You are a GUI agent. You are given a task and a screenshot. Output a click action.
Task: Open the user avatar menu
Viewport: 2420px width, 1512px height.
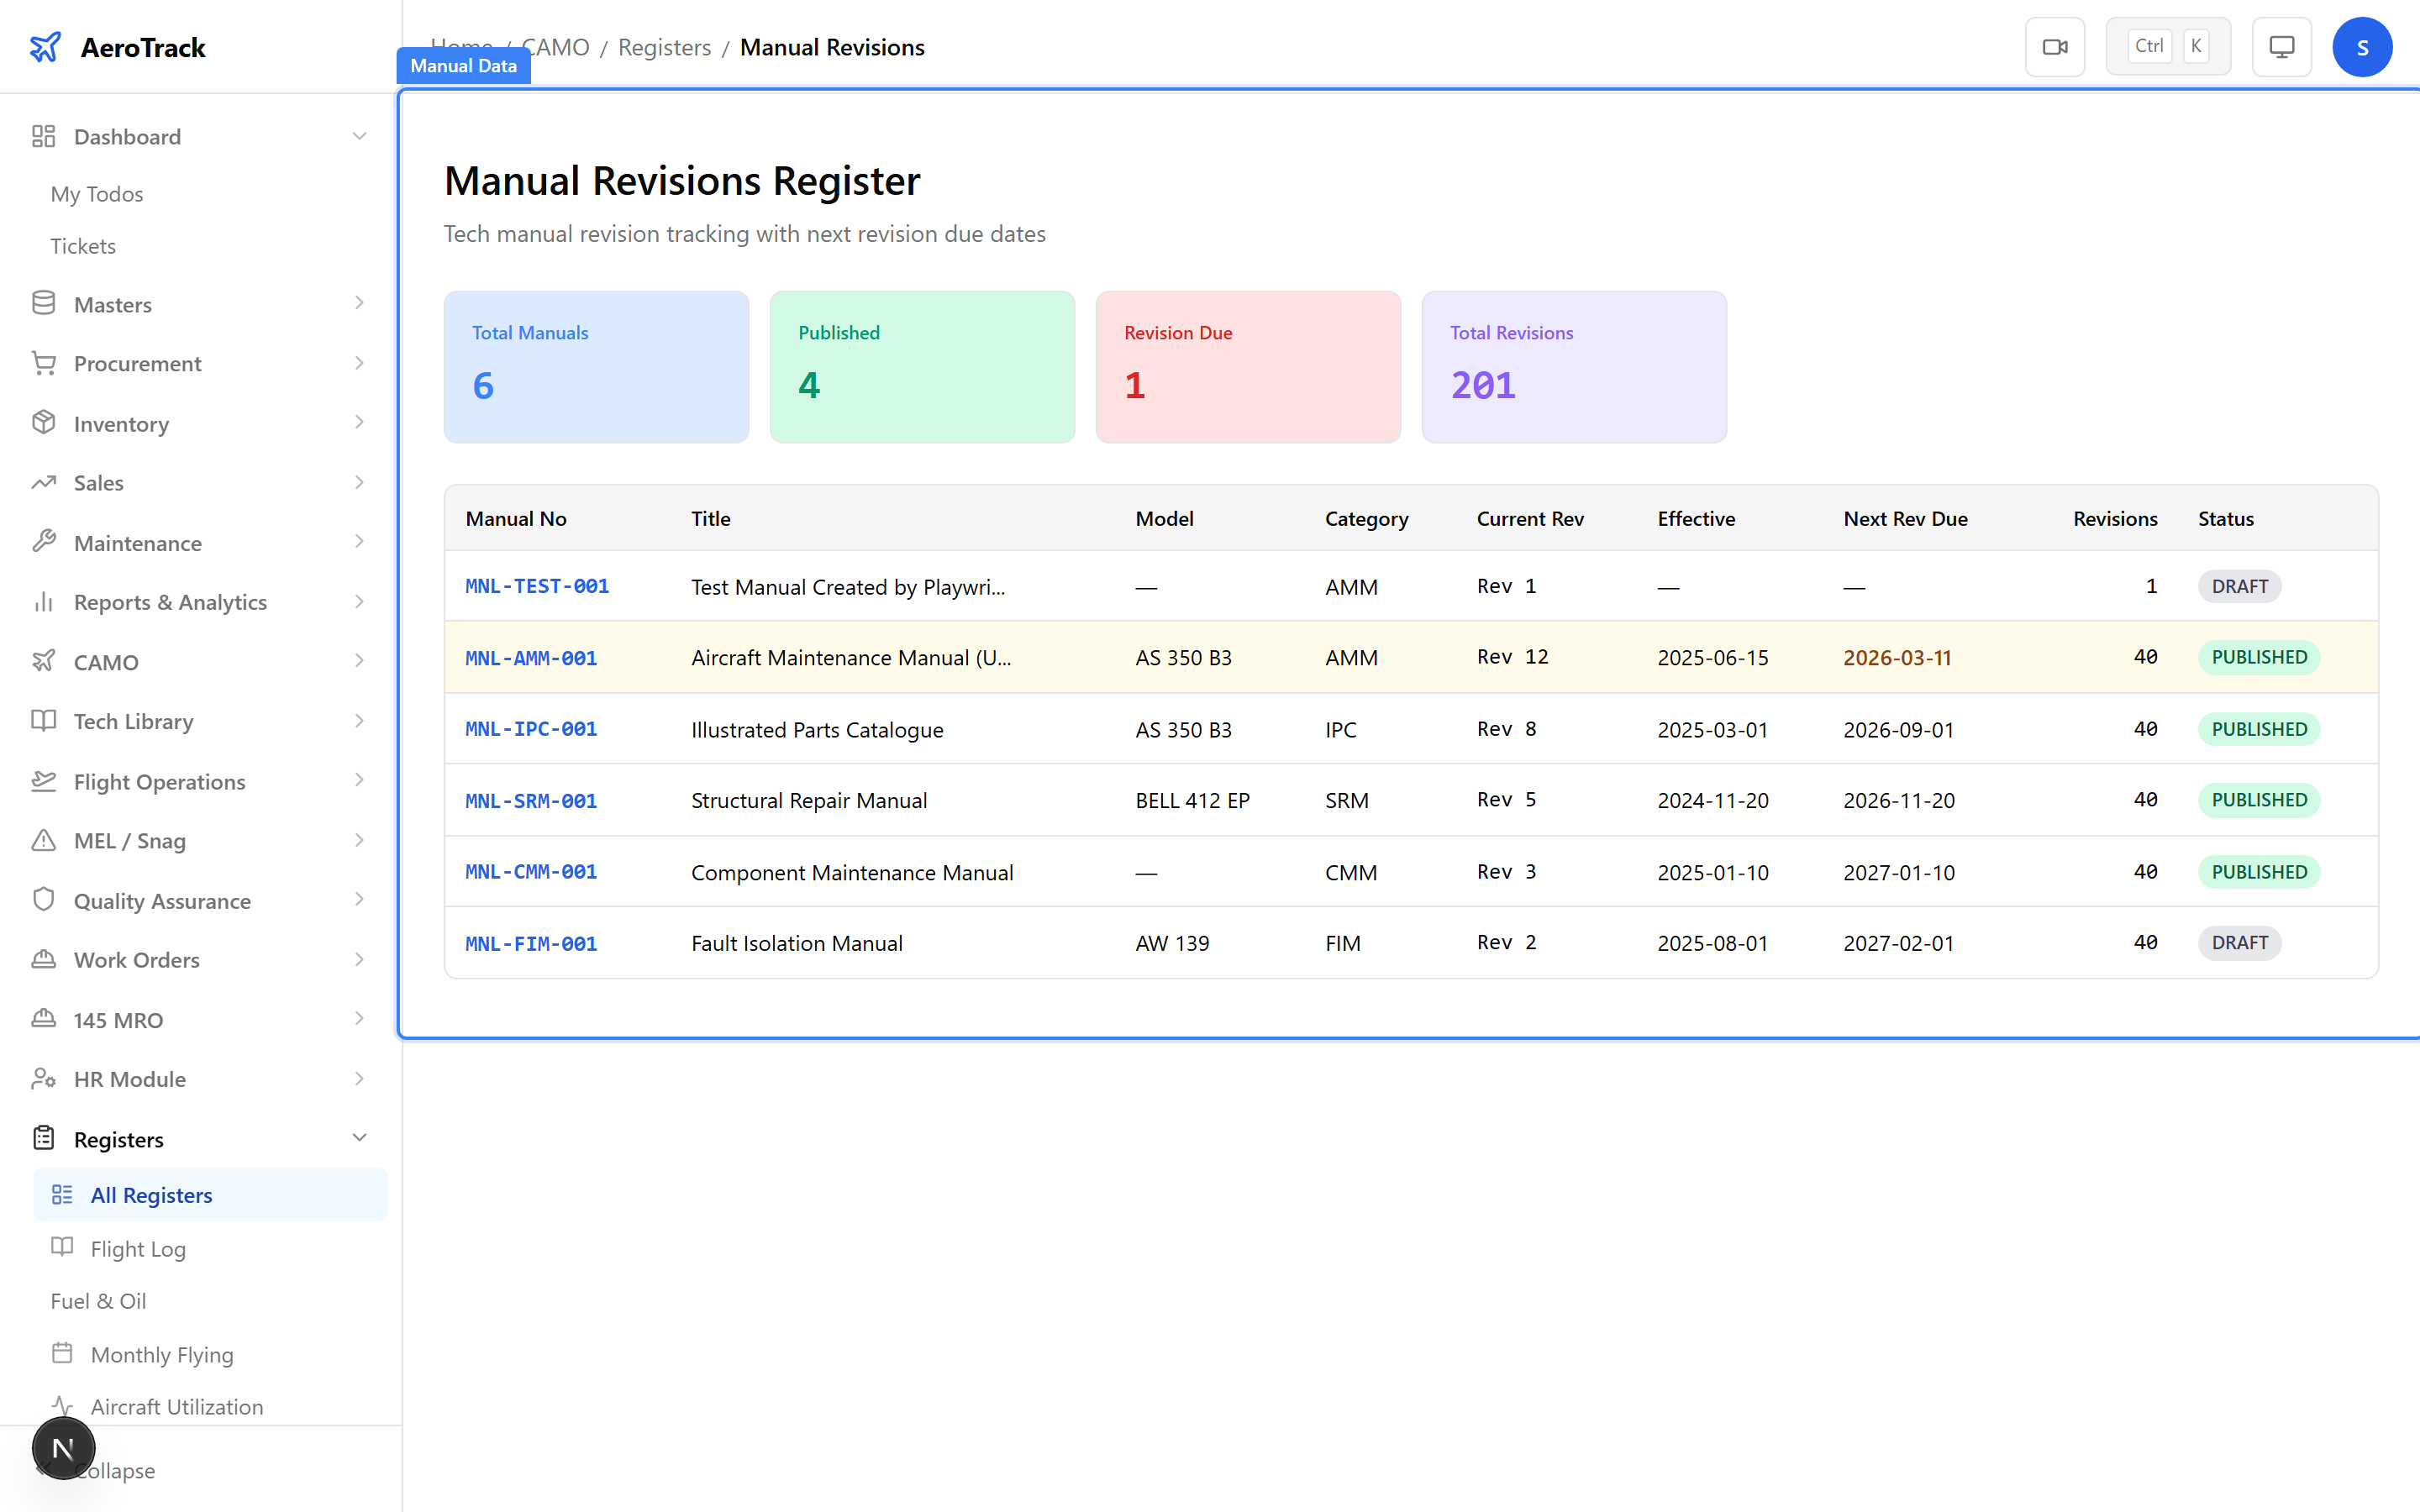coord(2362,46)
